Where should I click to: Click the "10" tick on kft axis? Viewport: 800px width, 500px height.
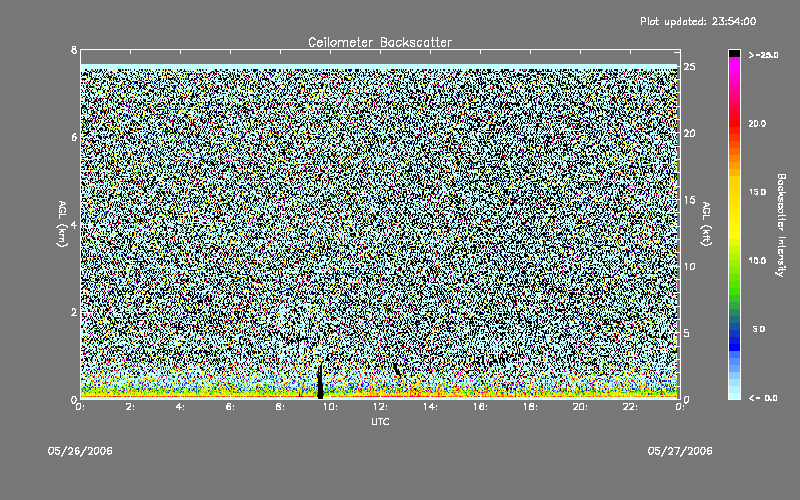coord(690,266)
